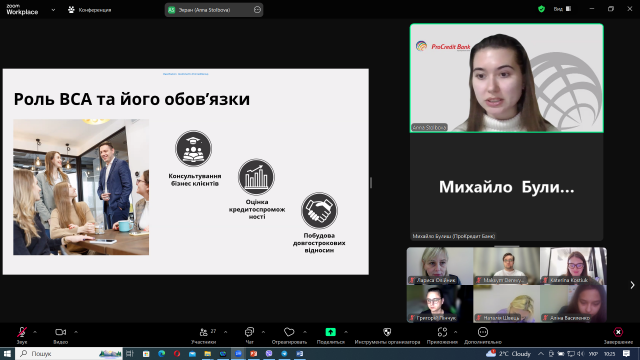640x360 pixels.
Task: Click the green Поделиться share screen button
Action: pyautogui.click(x=331, y=335)
